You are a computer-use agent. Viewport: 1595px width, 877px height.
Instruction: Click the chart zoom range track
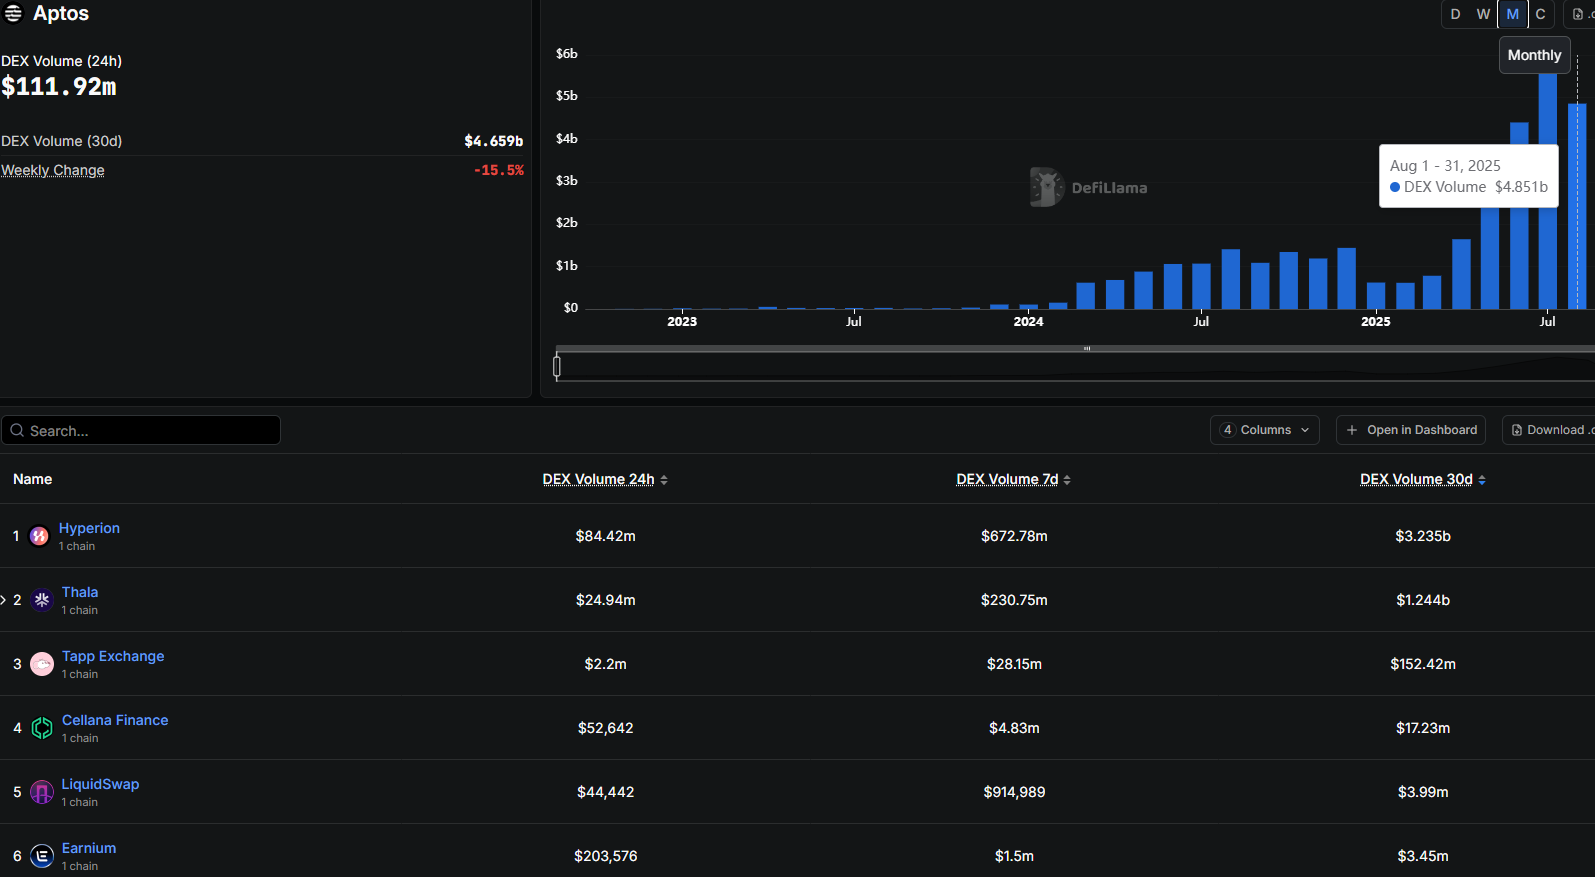(x=1075, y=367)
